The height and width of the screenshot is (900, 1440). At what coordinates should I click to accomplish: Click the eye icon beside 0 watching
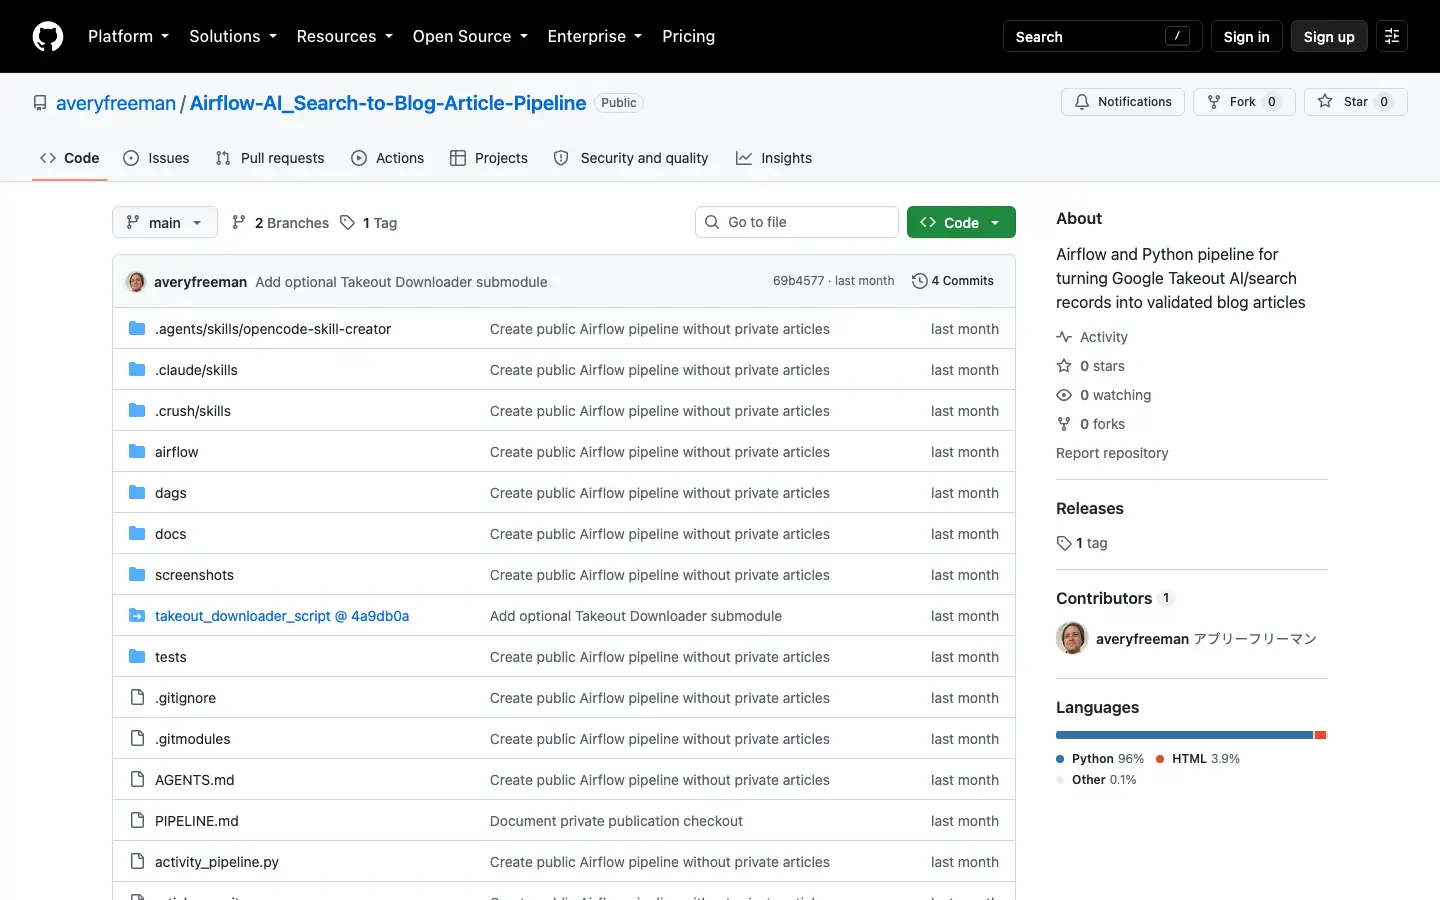[1064, 395]
